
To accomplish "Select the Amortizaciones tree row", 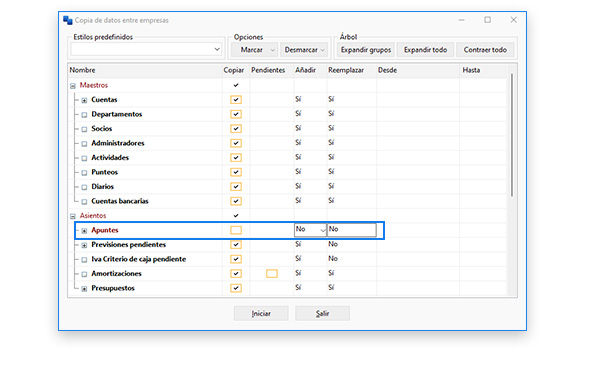I will coord(116,274).
